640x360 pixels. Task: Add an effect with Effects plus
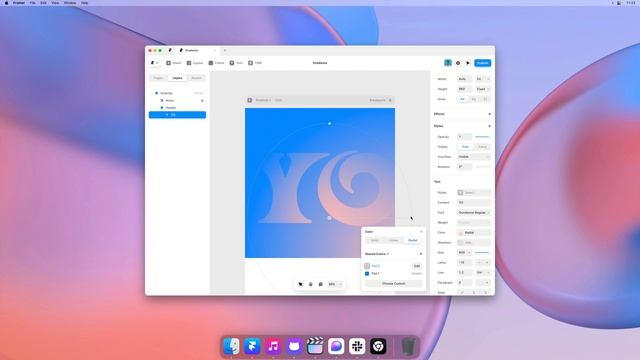489,114
